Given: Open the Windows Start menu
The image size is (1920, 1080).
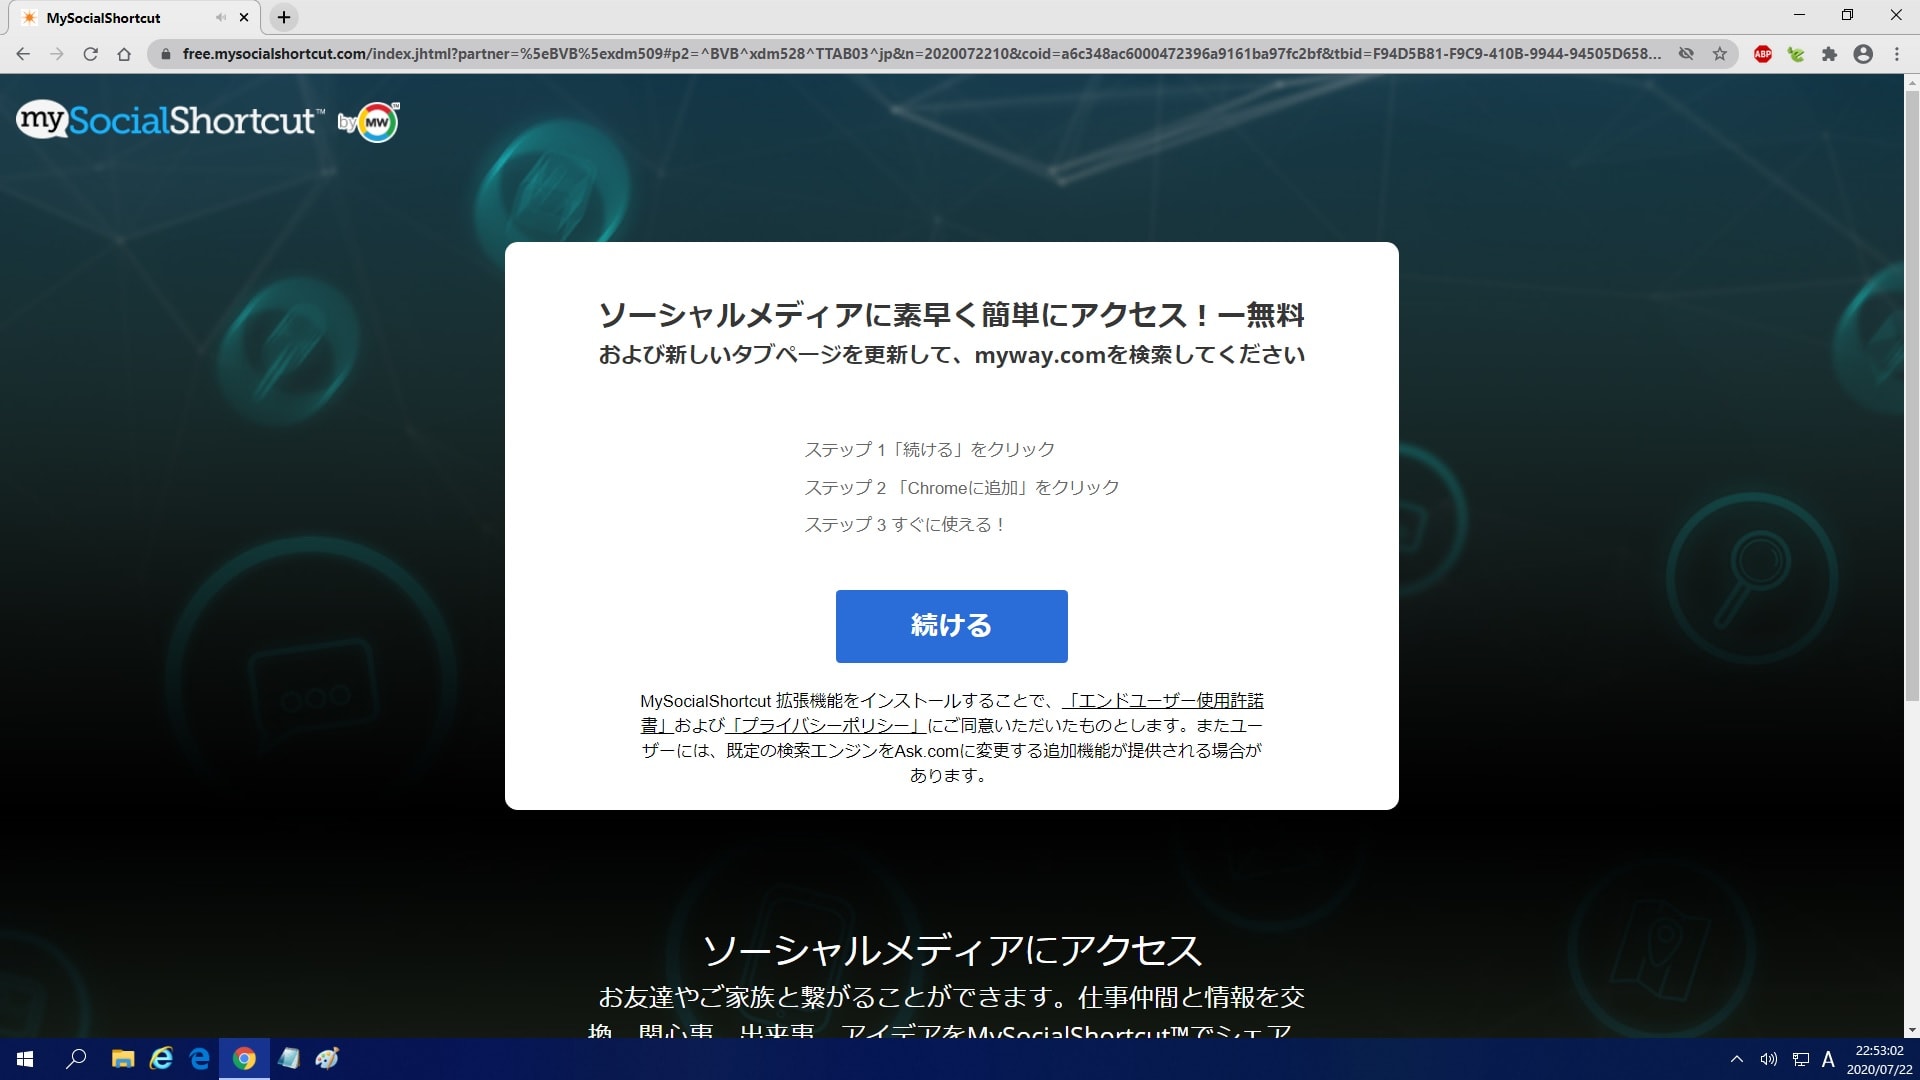Looking at the screenshot, I should pyautogui.click(x=25, y=1059).
